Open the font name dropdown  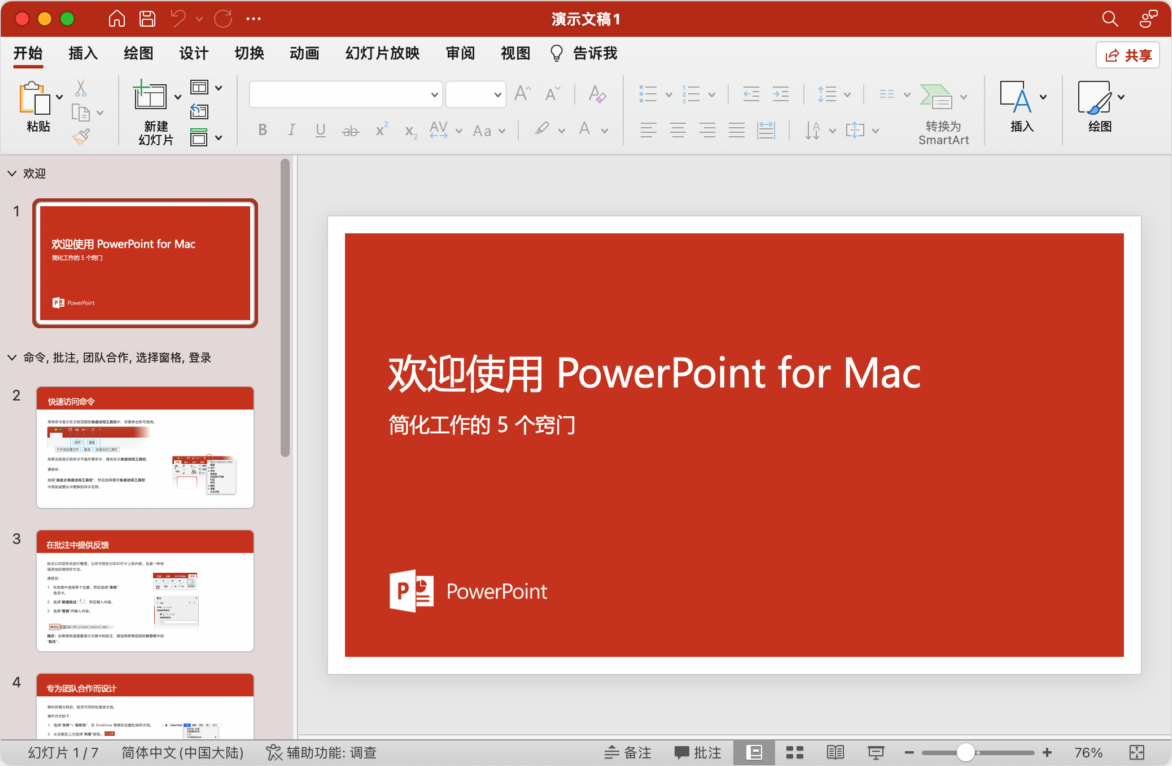(x=434, y=95)
